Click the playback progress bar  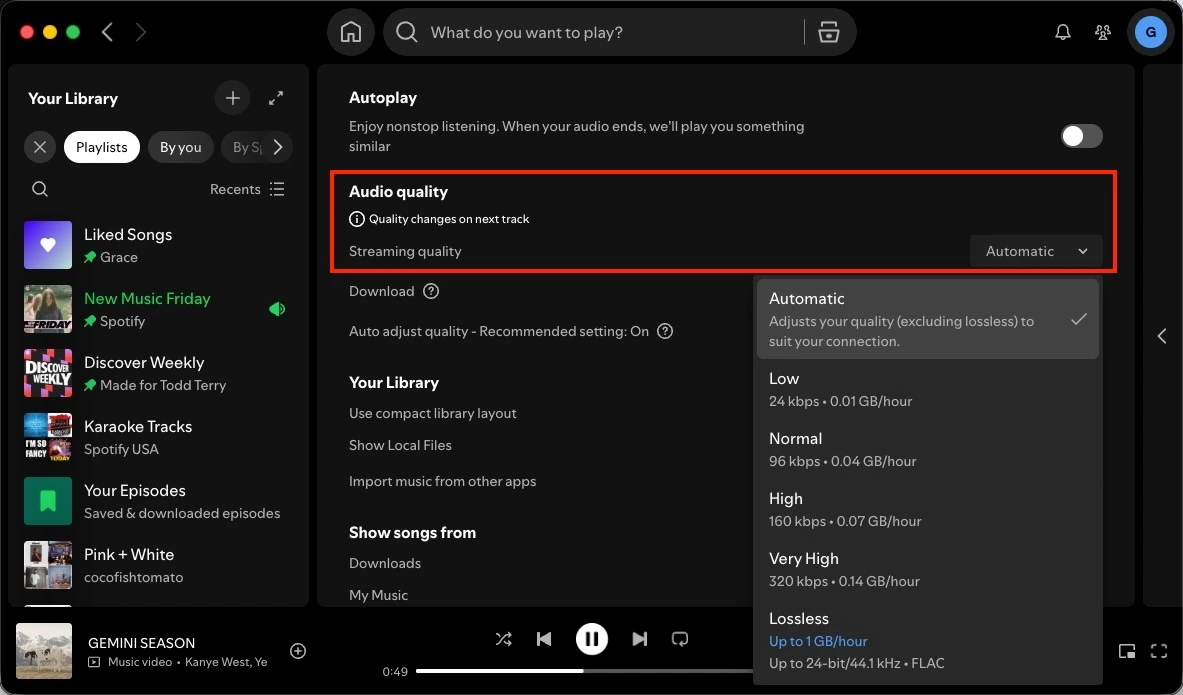585,671
